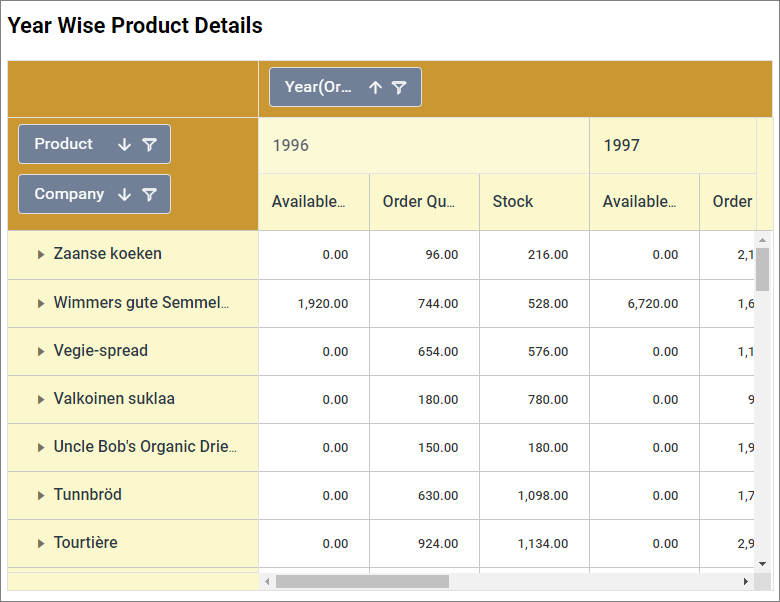Expand the Zaanse koeken row
Screen dimensions: 780x602
pyautogui.click(x=41, y=255)
